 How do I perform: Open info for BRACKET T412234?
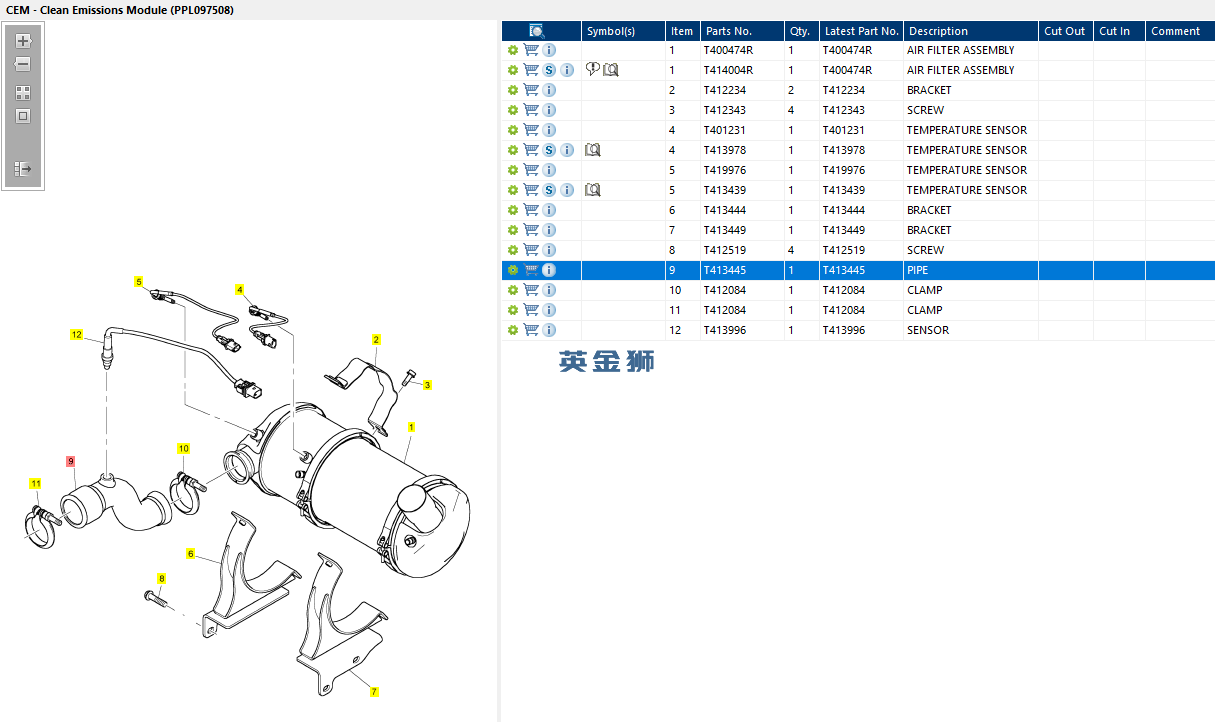coord(549,90)
